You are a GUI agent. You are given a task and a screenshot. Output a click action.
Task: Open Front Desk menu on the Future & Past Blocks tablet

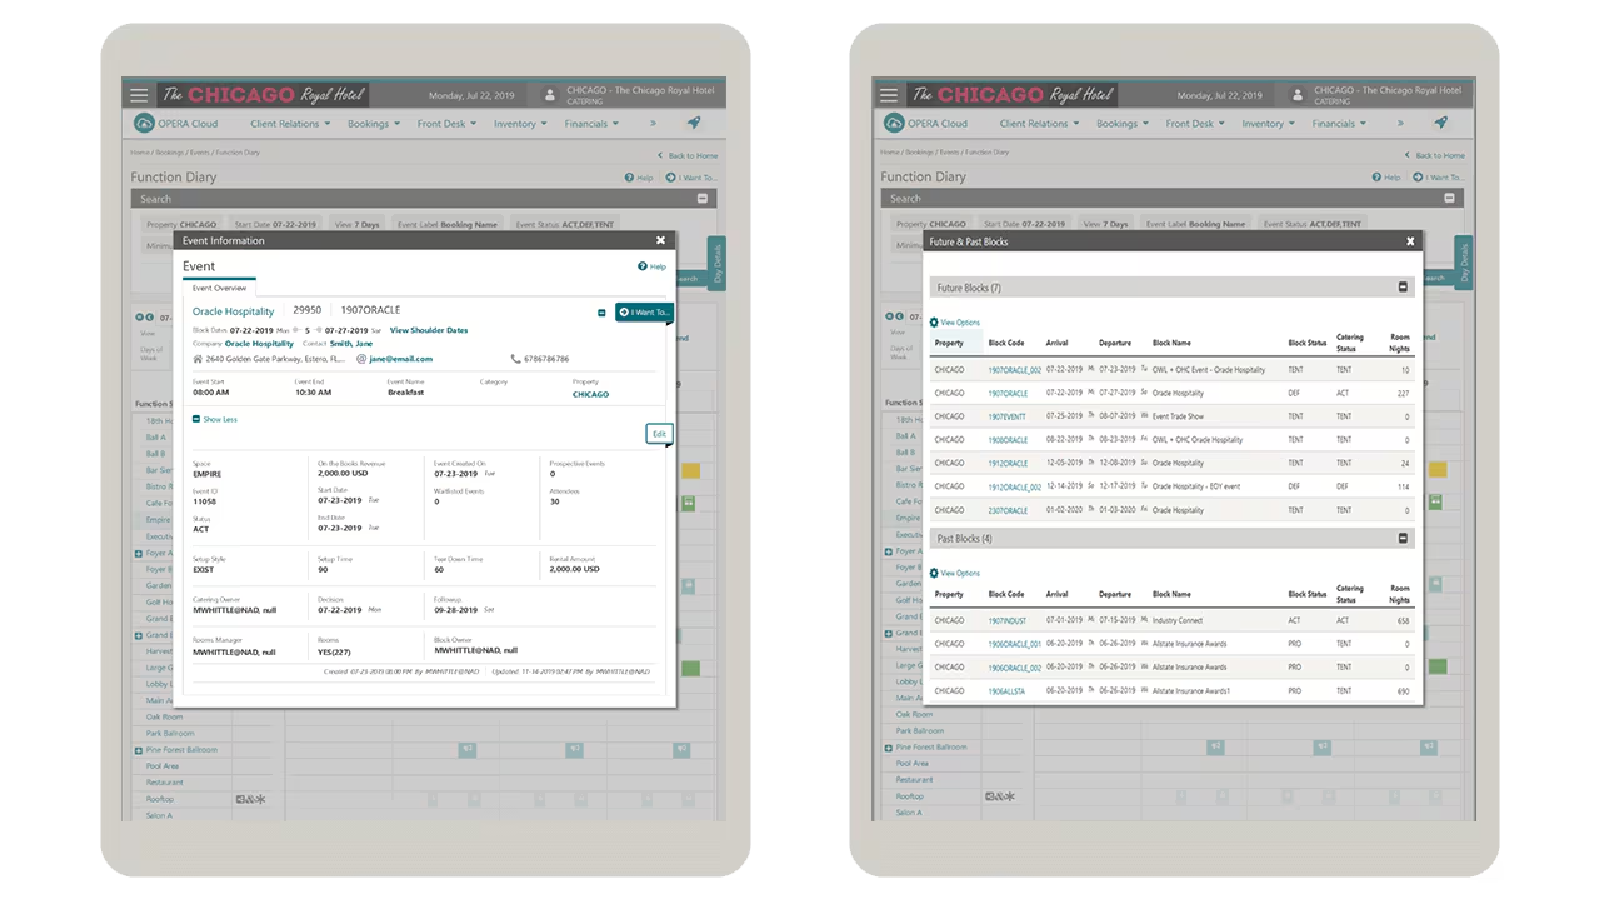point(1194,124)
